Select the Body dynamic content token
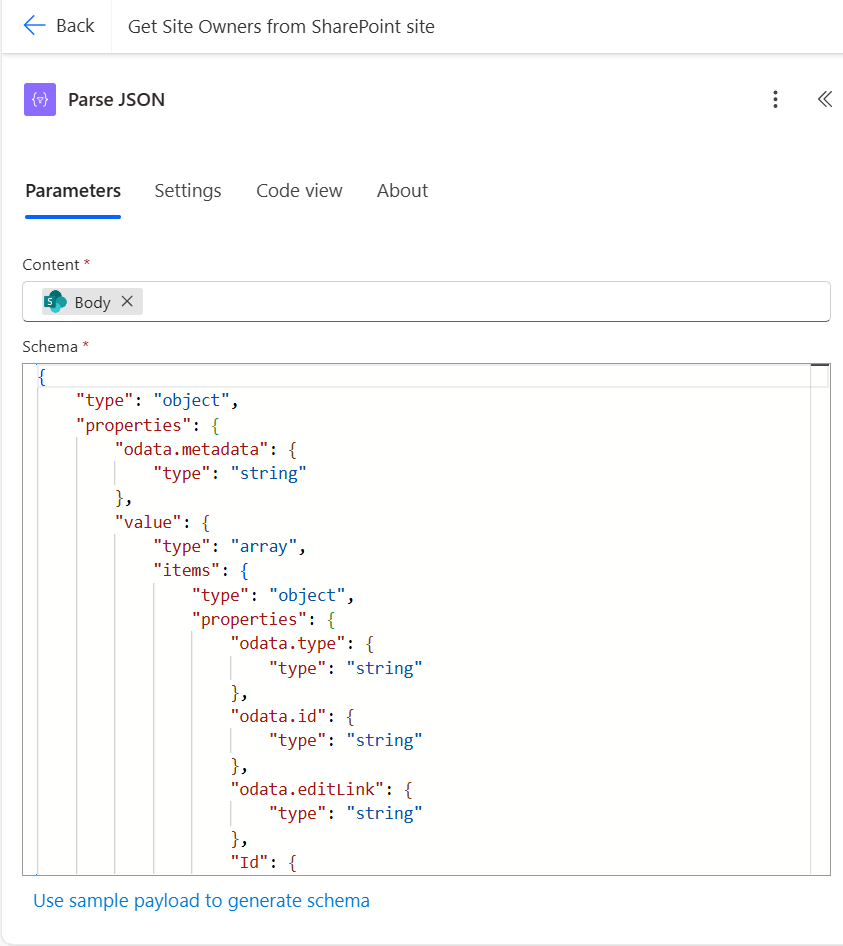This screenshot has height=946, width=843. pyautogui.click(x=91, y=301)
